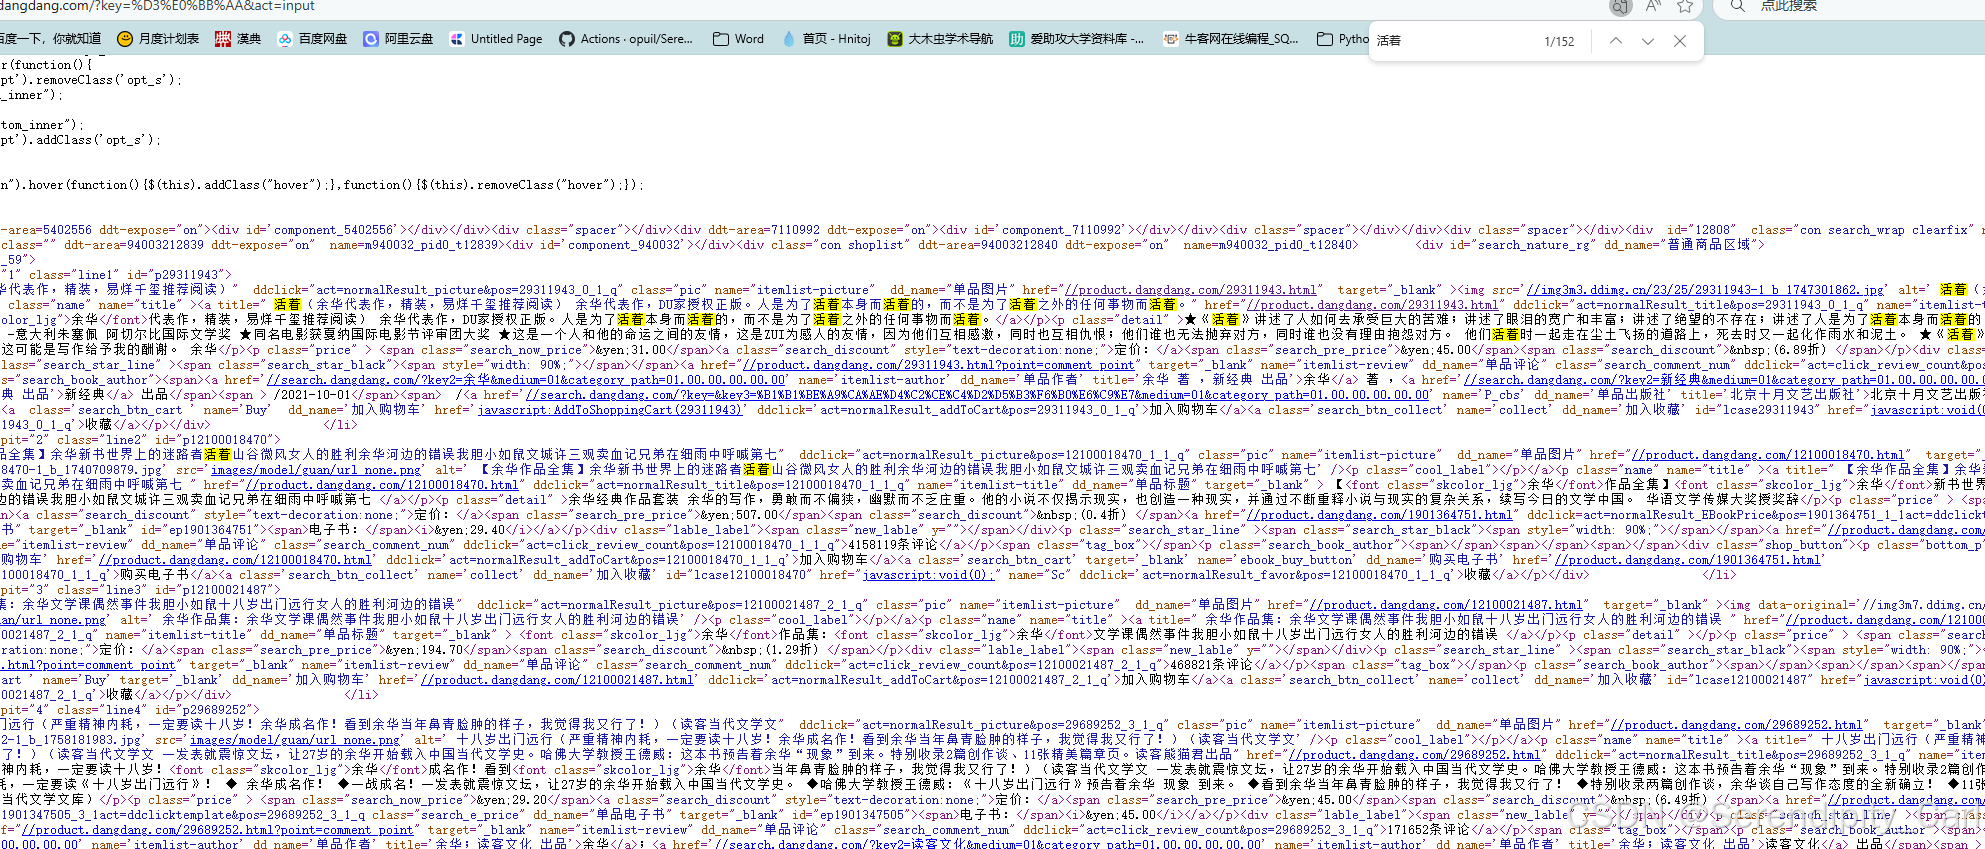
Task: Click the 4158119条评论 text
Action: 892,545
